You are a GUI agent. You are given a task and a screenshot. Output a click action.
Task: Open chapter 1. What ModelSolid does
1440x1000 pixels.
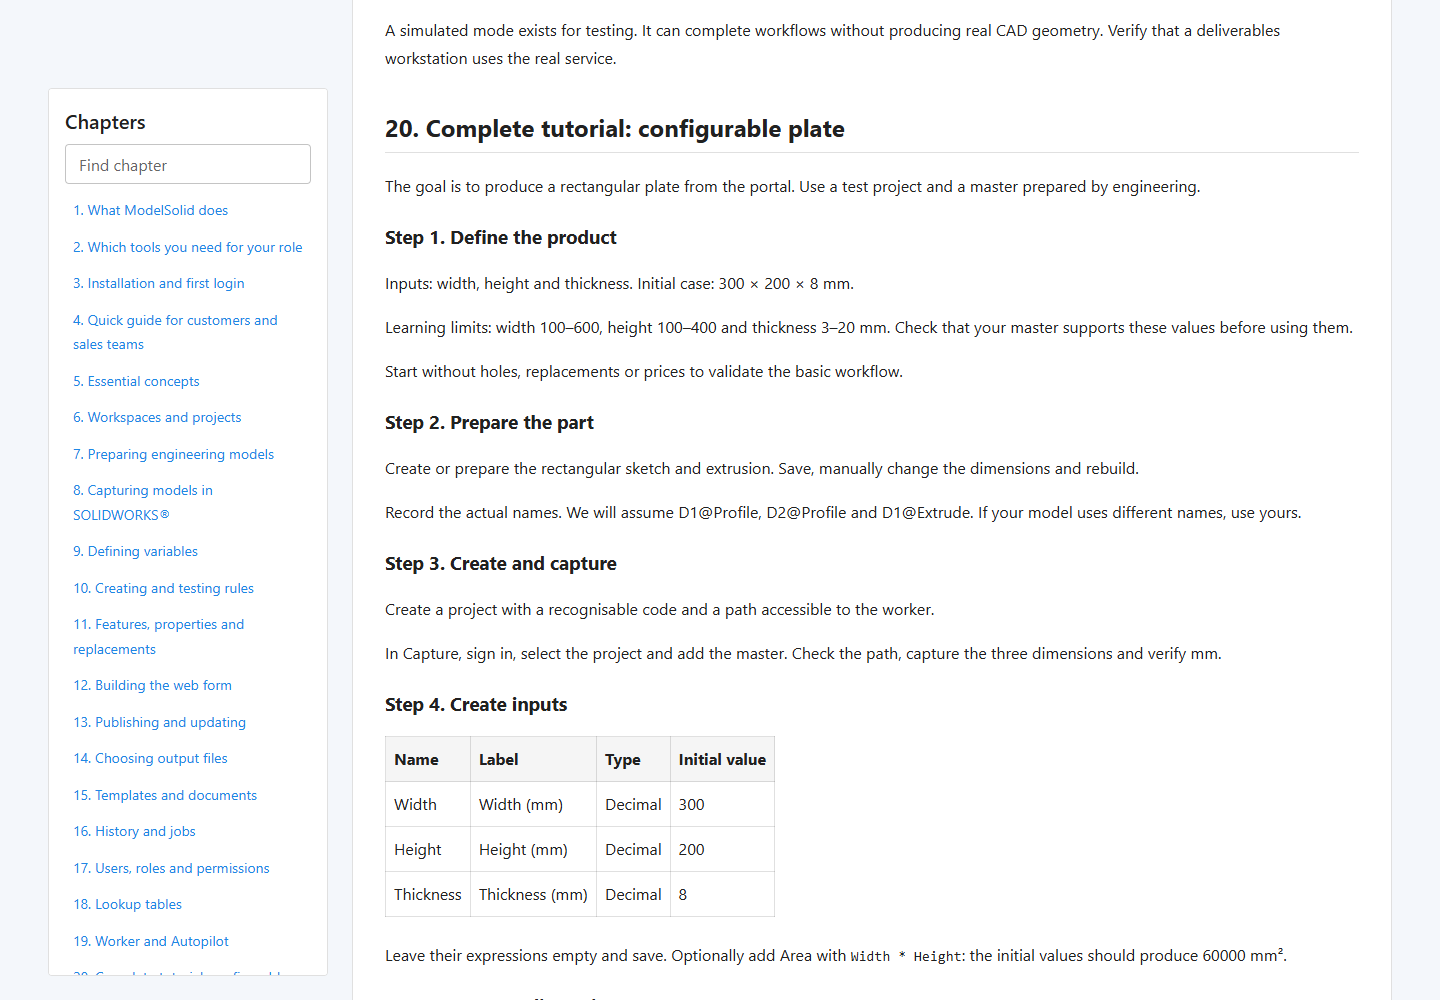150,210
